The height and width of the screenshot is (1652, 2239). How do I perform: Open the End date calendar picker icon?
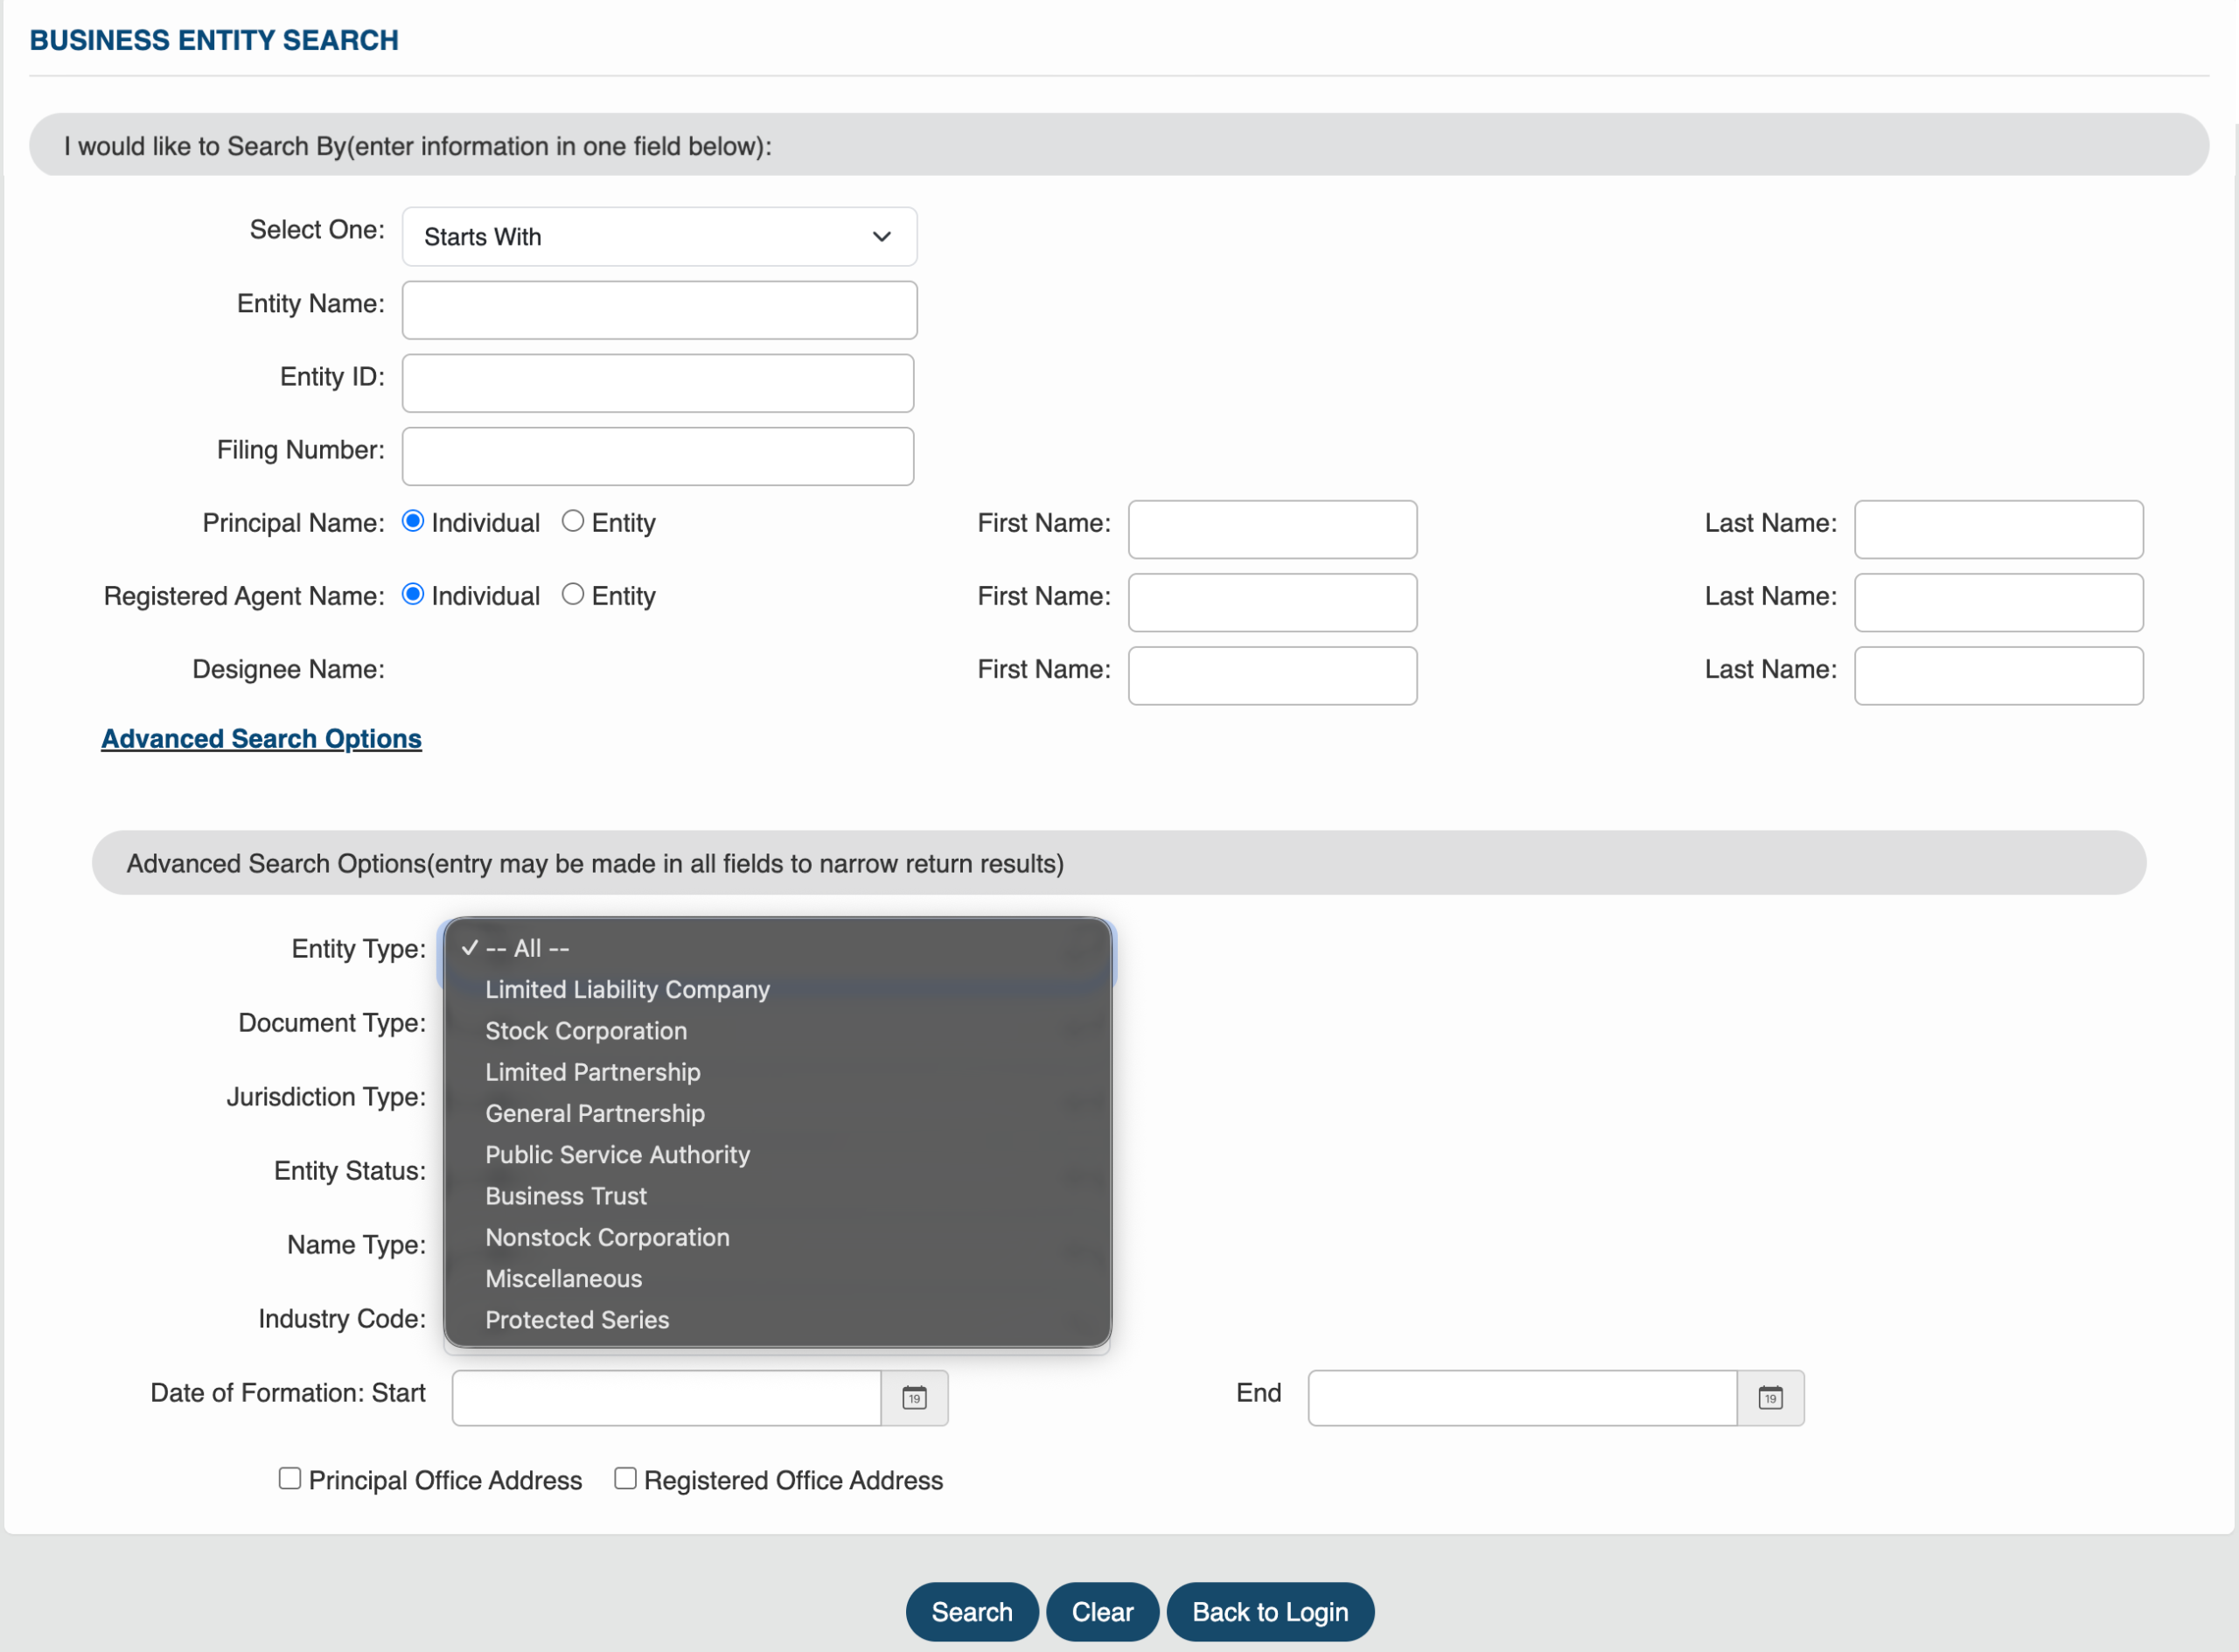click(x=1770, y=1398)
